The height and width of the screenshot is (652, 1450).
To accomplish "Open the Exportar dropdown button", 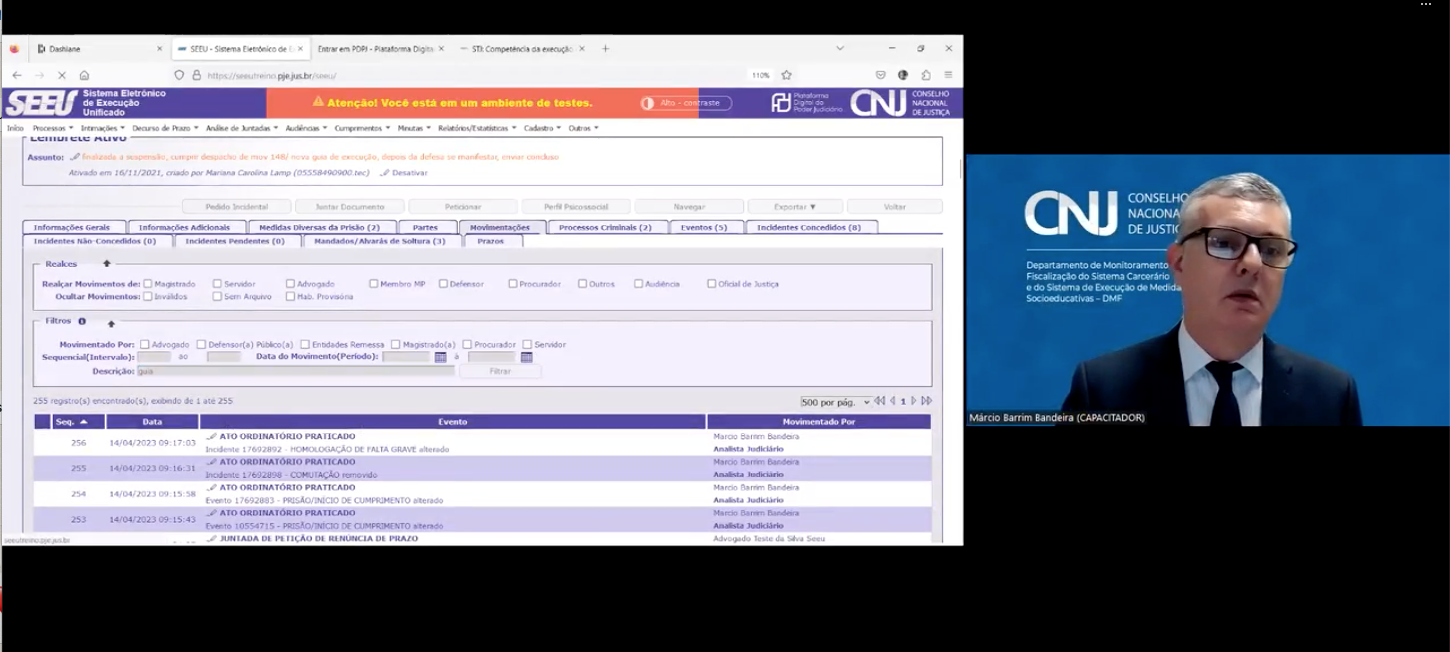I will [x=795, y=207].
